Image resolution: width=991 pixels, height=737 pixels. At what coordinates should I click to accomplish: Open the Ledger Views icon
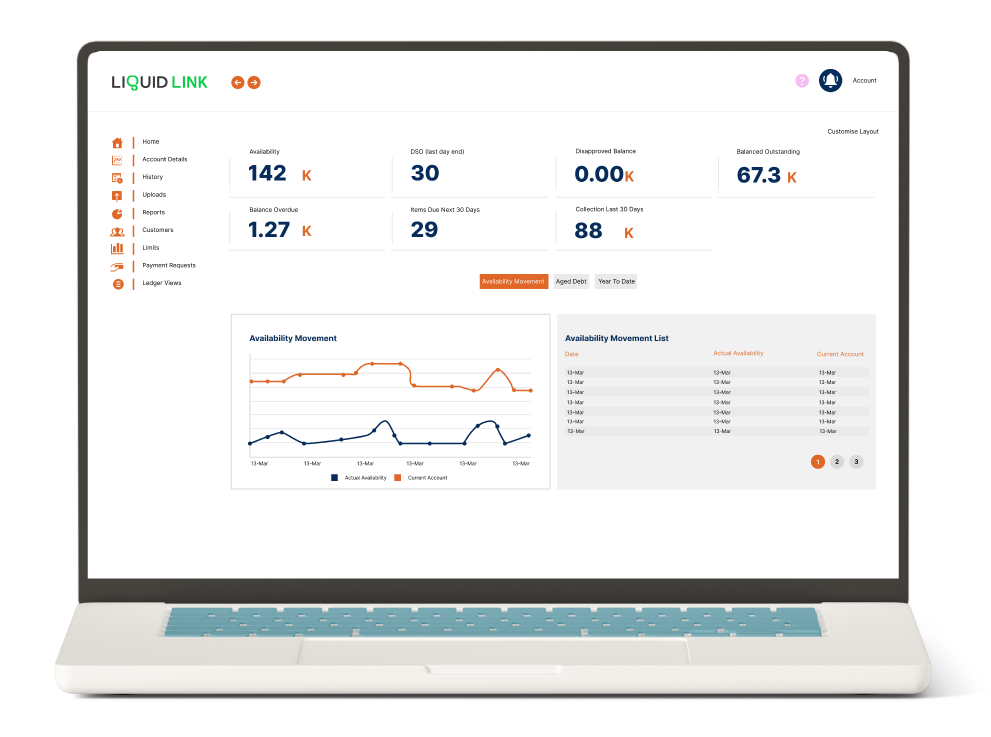click(116, 283)
